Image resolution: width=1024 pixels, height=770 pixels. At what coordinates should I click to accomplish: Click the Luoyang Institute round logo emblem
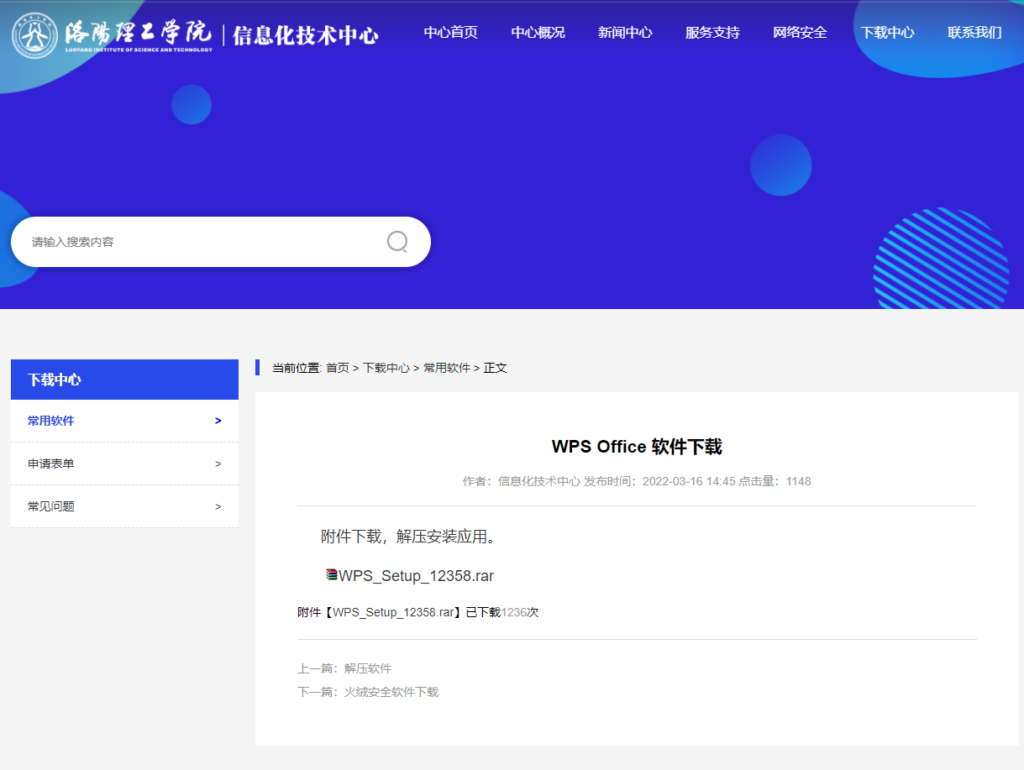[x=35, y=36]
